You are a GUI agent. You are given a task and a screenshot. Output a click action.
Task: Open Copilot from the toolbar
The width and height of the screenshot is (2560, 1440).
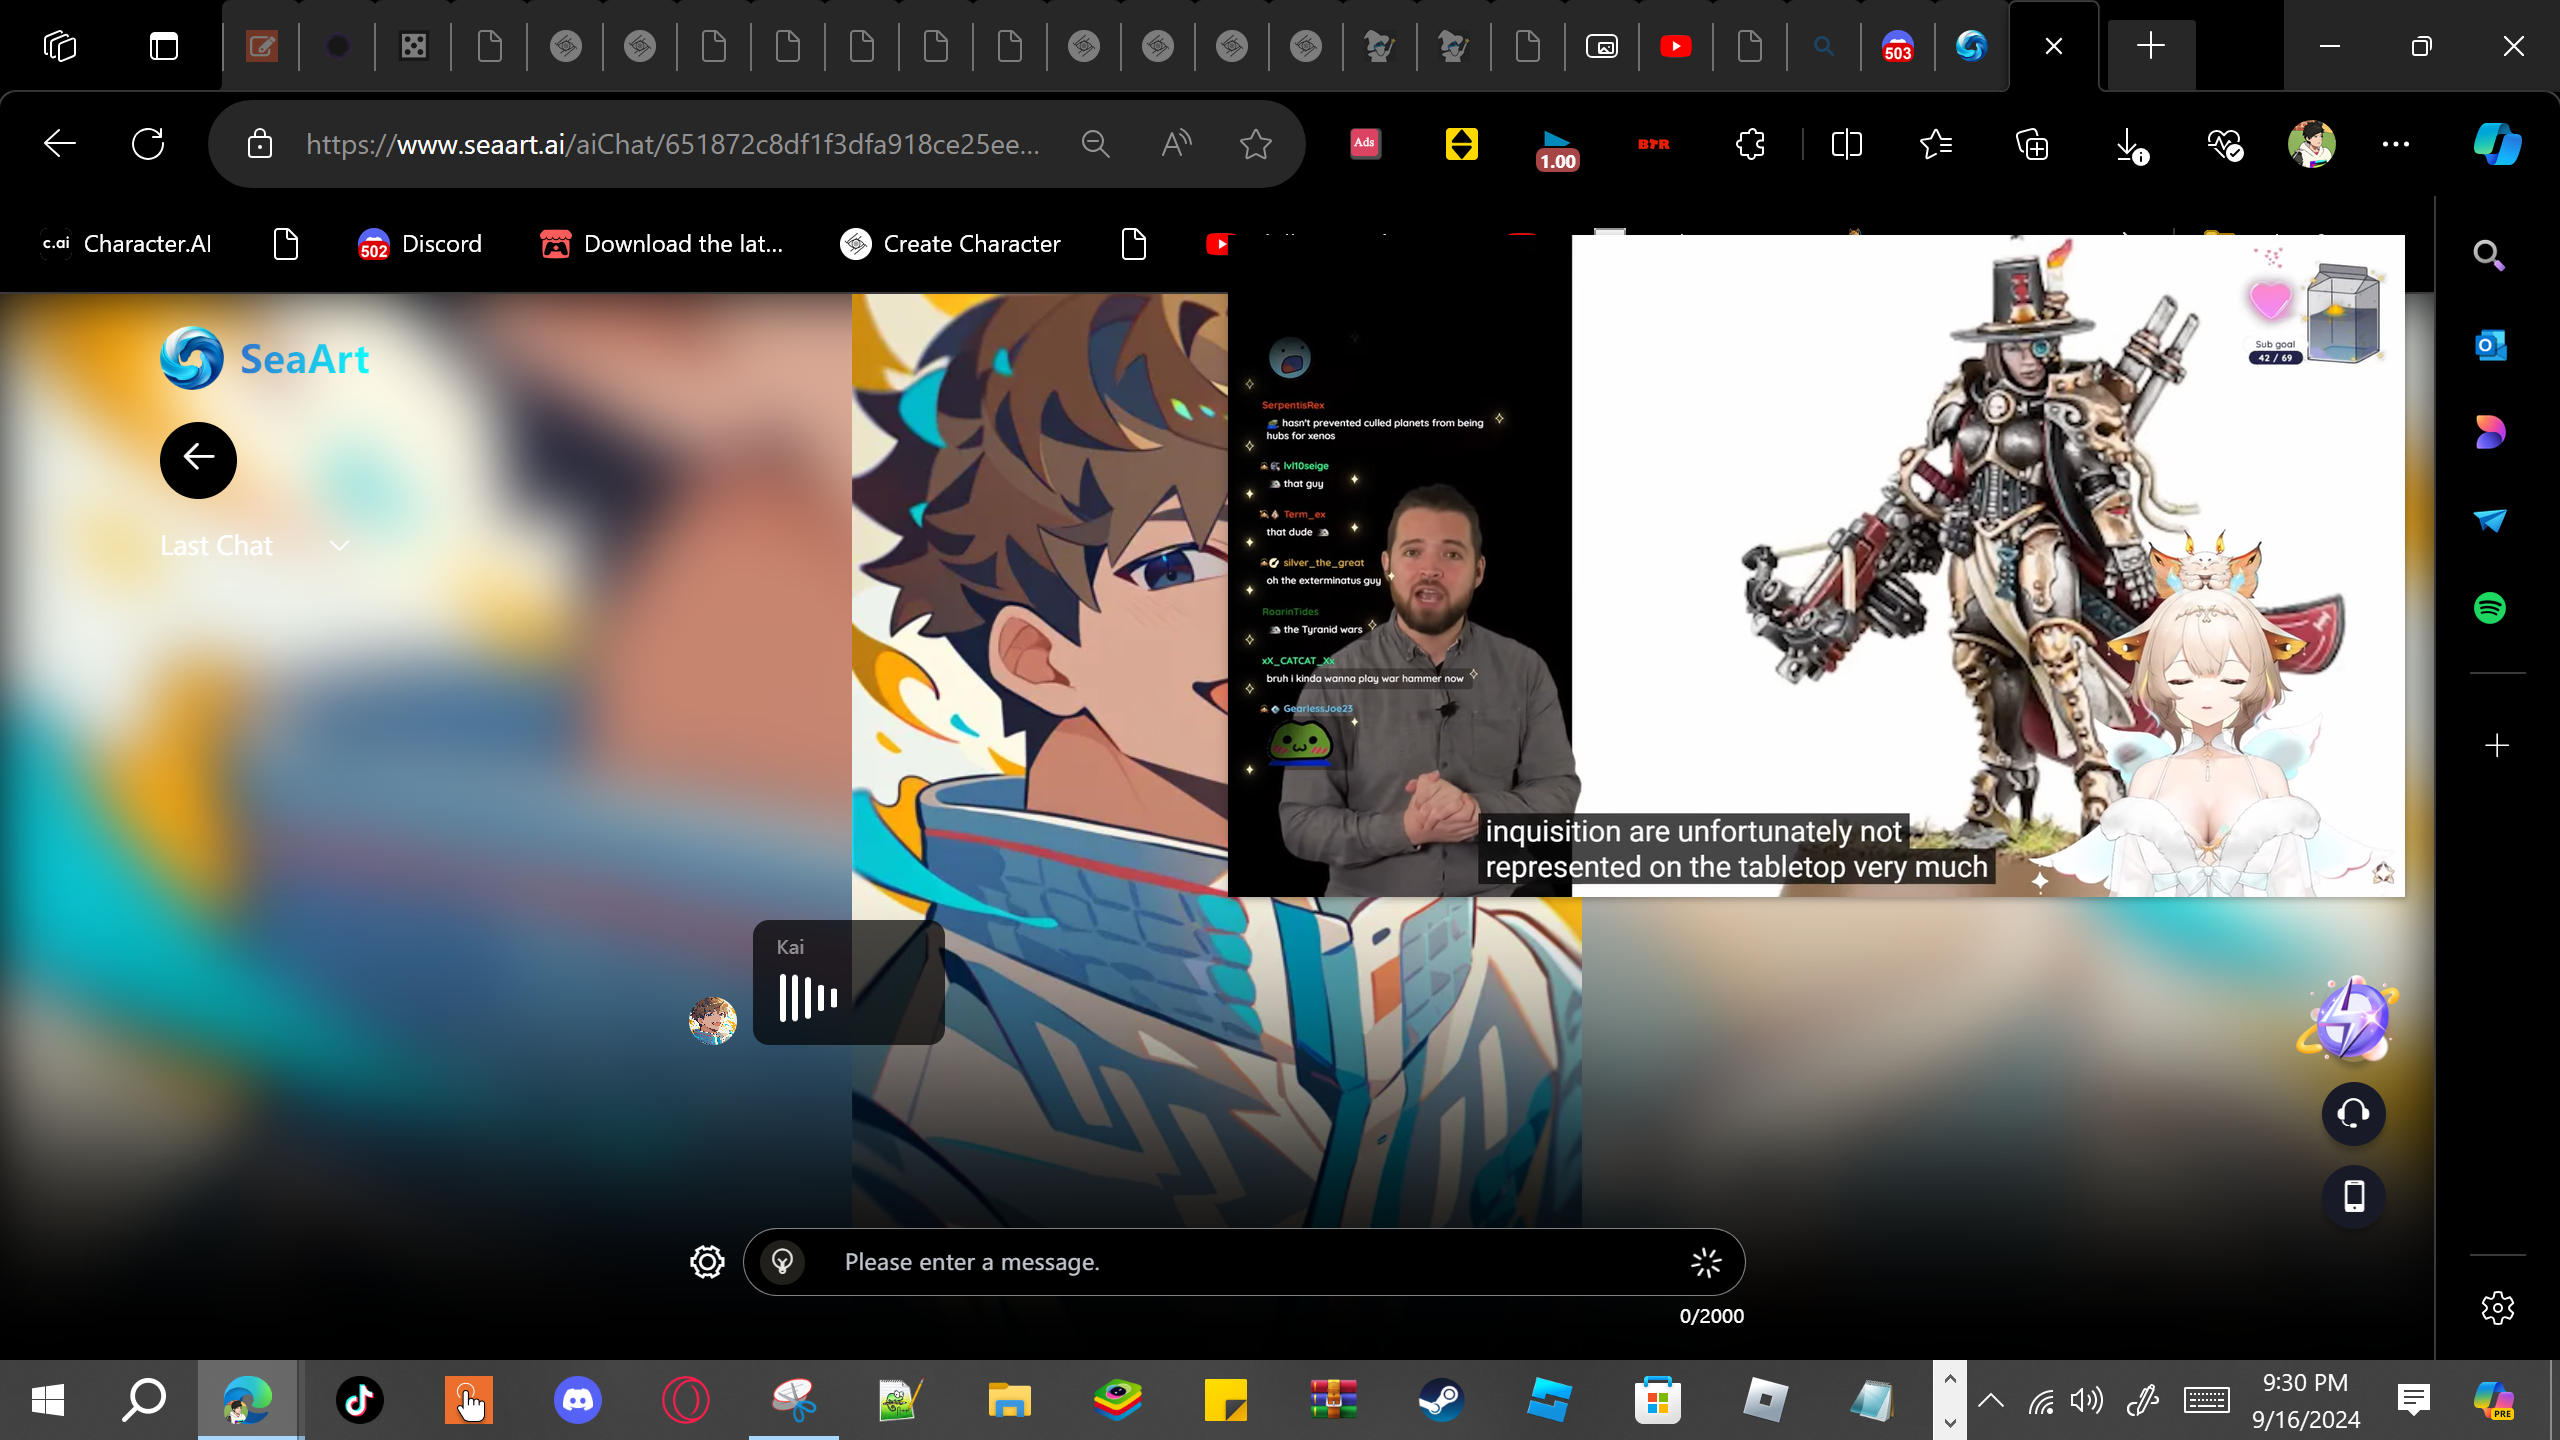[x=2497, y=144]
